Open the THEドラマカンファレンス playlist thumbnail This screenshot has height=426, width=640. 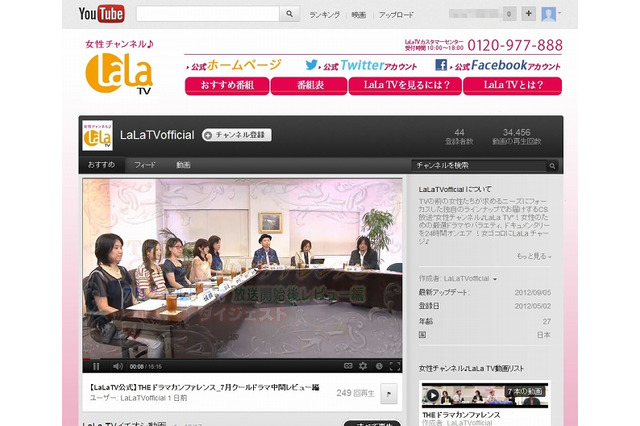tap(484, 395)
